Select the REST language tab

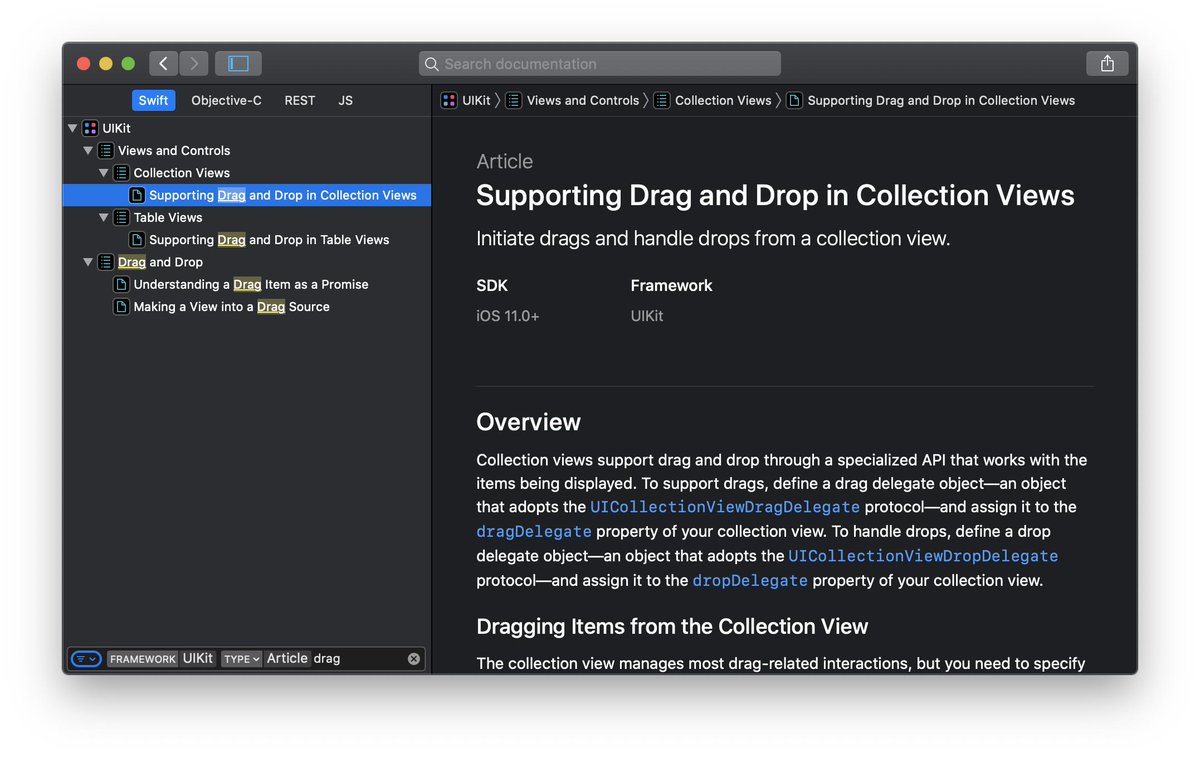pos(299,100)
